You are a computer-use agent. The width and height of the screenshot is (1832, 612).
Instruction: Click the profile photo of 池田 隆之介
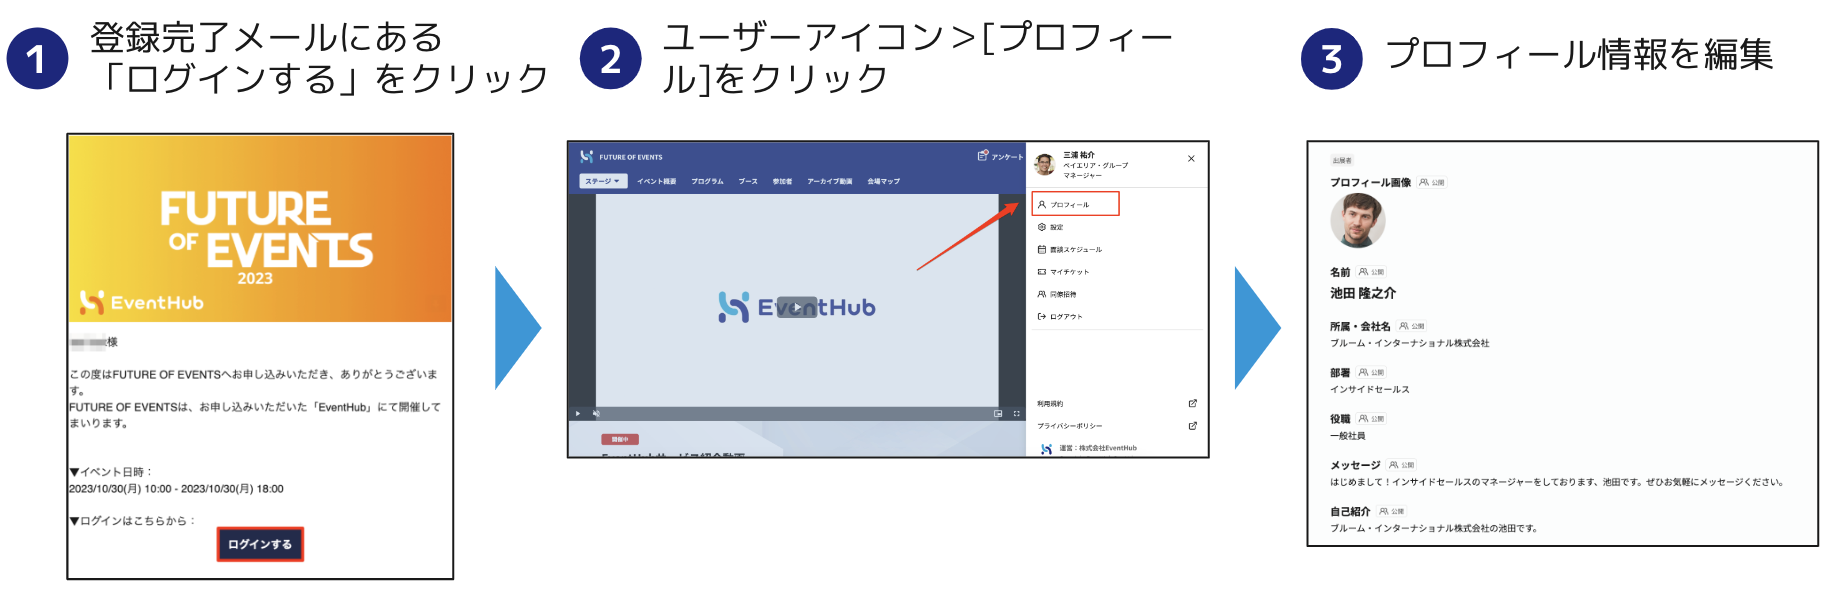click(1357, 220)
